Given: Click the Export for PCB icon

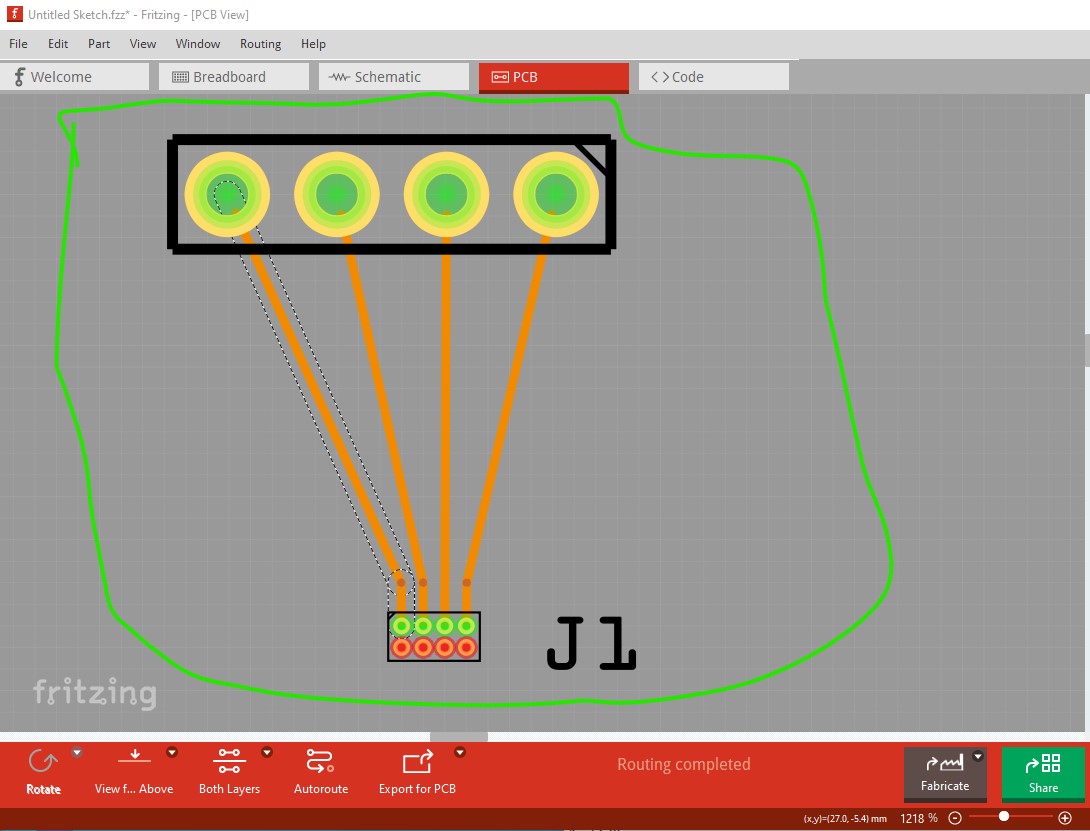Looking at the screenshot, I should [417, 763].
